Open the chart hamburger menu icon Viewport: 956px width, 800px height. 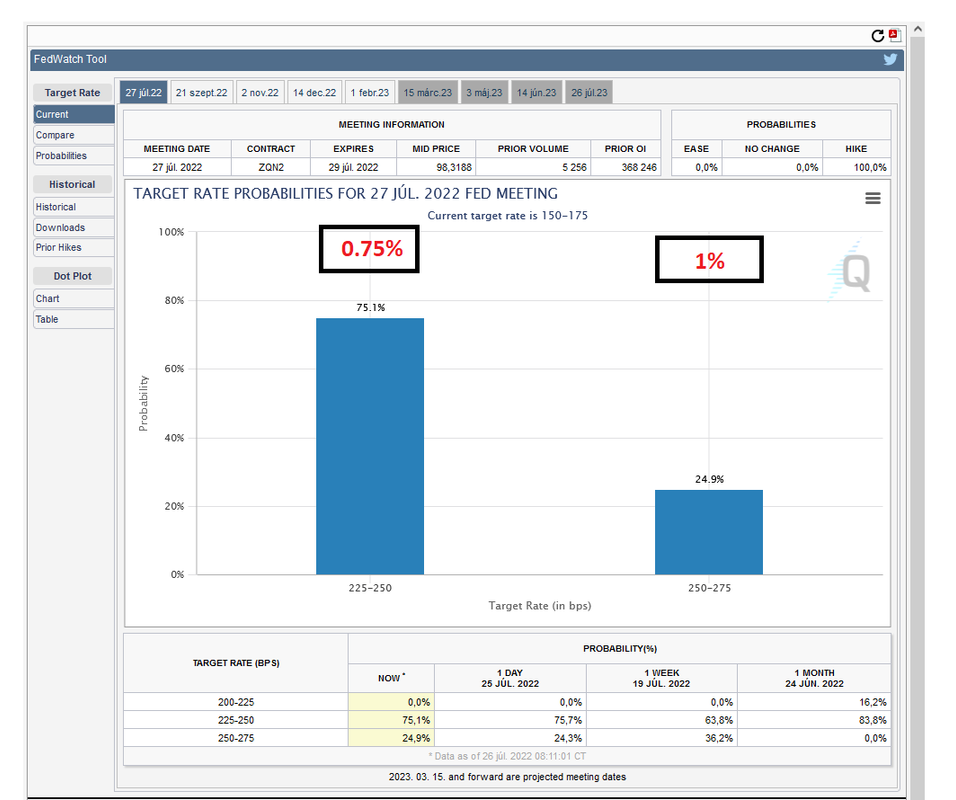click(x=872, y=198)
